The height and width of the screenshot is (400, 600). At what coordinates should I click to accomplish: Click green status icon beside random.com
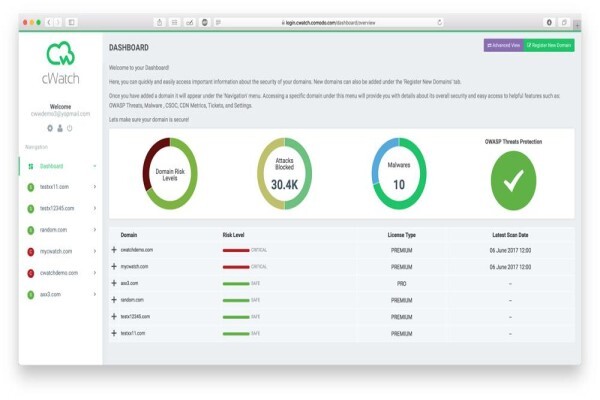click(x=31, y=230)
